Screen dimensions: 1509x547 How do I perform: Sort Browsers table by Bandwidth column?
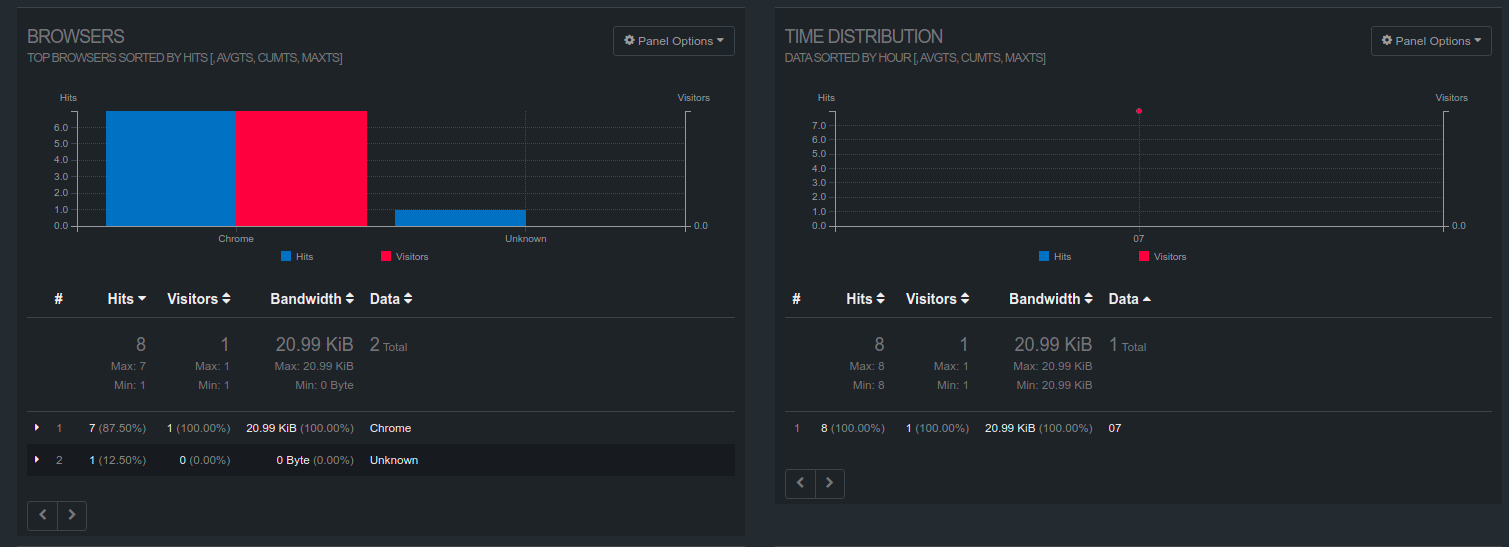(x=312, y=299)
